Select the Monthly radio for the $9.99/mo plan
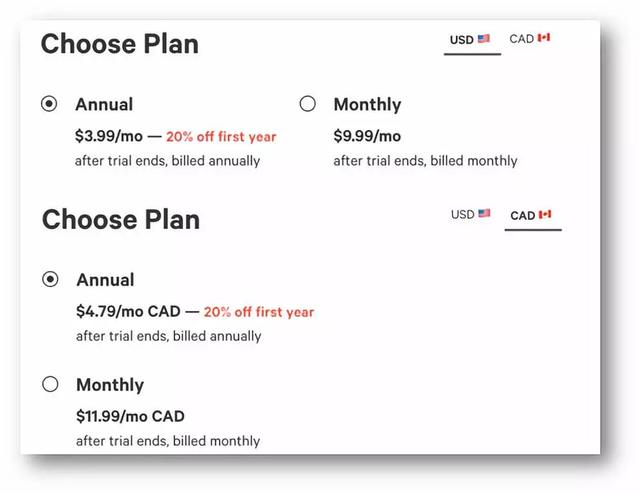640x494 pixels. (x=307, y=104)
